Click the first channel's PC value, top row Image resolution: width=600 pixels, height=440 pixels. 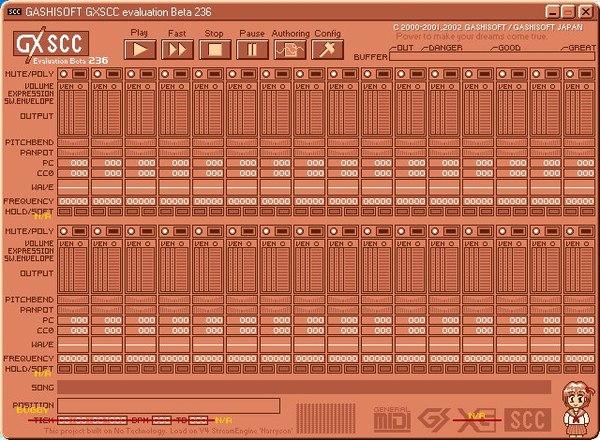[79, 163]
